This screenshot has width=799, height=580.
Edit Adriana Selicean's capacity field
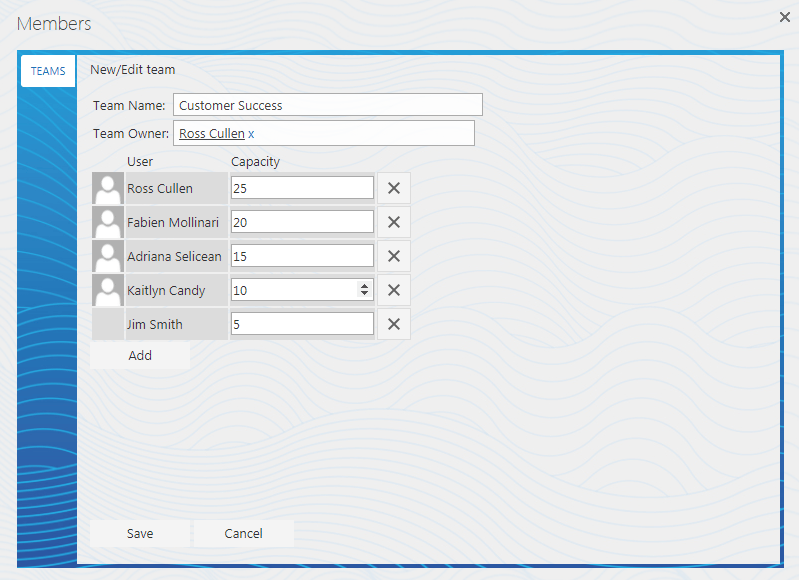point(302,256)
